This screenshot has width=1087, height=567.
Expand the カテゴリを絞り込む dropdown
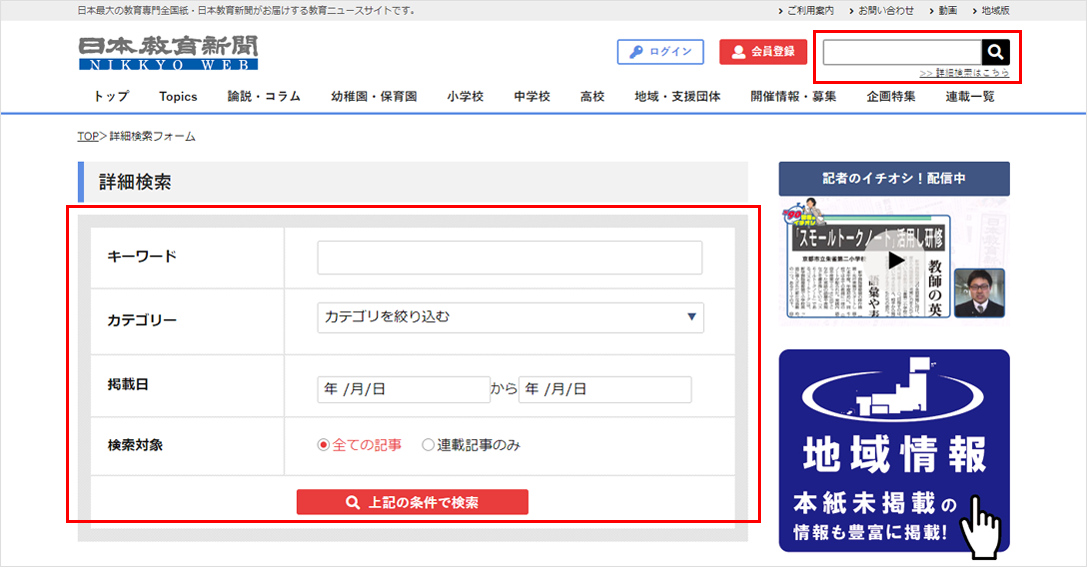pyautogui.click(x=510, y=317)
